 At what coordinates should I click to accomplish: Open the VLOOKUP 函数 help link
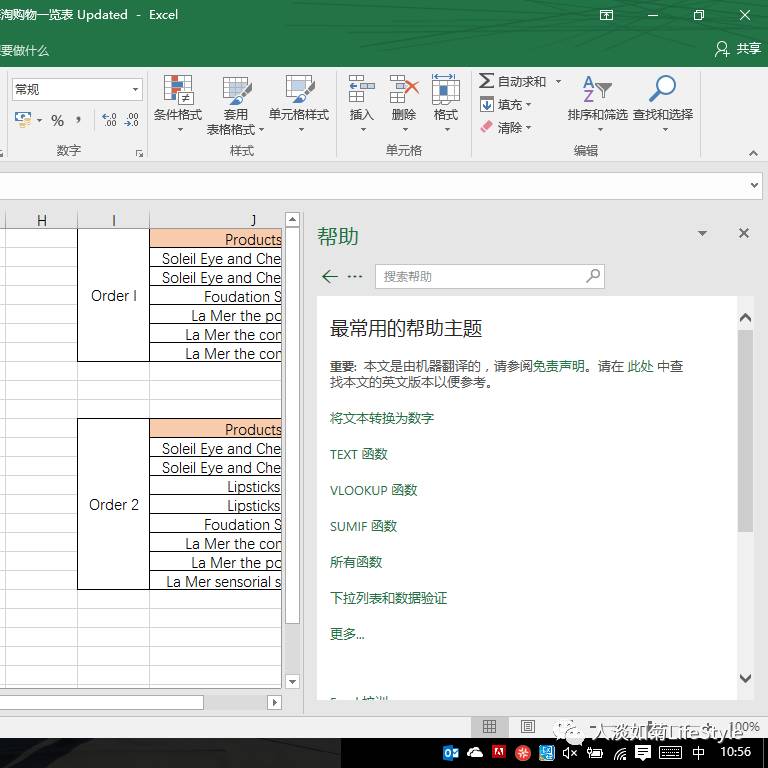pyautogui.click(x=373, y=490)
